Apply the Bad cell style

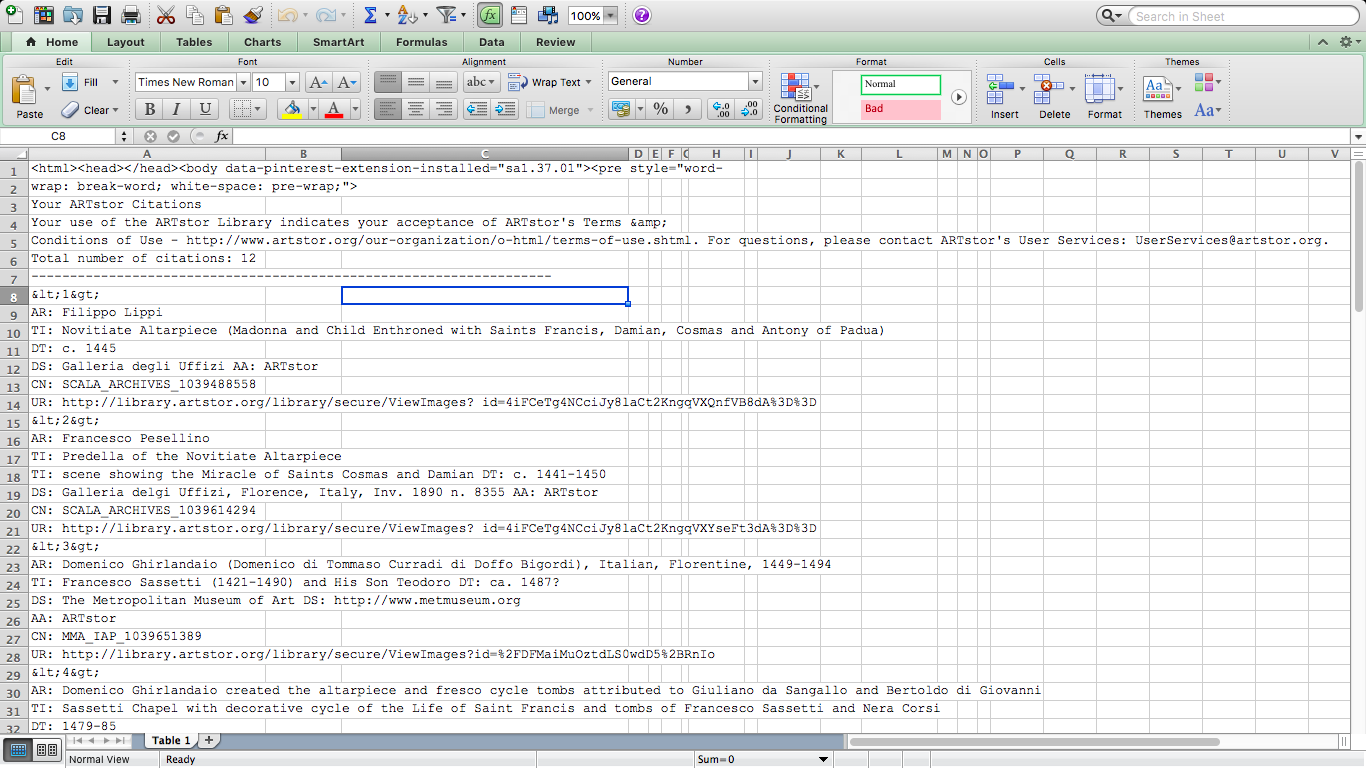click(901, 108)
